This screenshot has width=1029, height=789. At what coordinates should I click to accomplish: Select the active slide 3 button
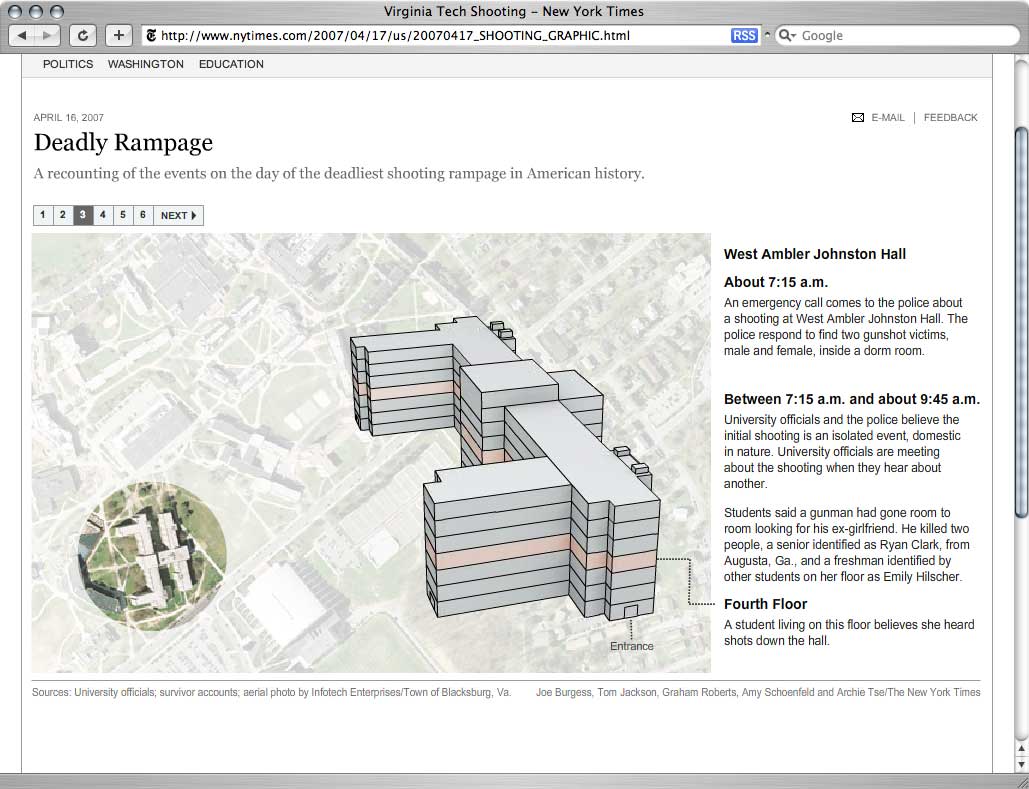pos(83,215)
